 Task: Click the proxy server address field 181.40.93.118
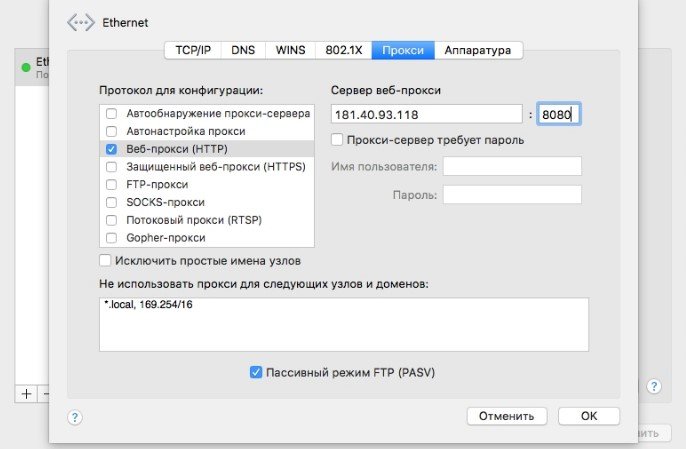click(x=427, y=114)
